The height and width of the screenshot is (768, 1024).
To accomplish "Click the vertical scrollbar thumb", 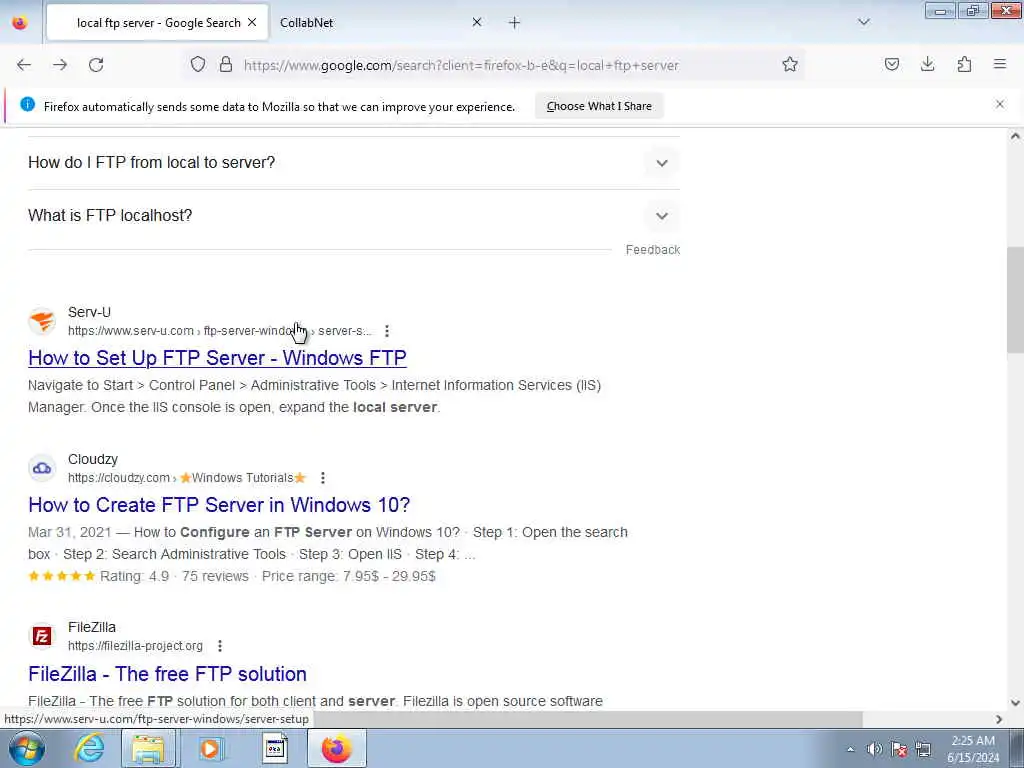I will pos(1015,300).
